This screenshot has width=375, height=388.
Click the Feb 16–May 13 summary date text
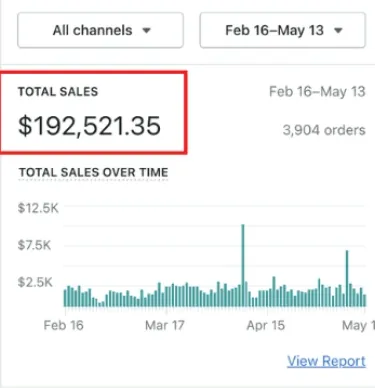pos(317,92)
